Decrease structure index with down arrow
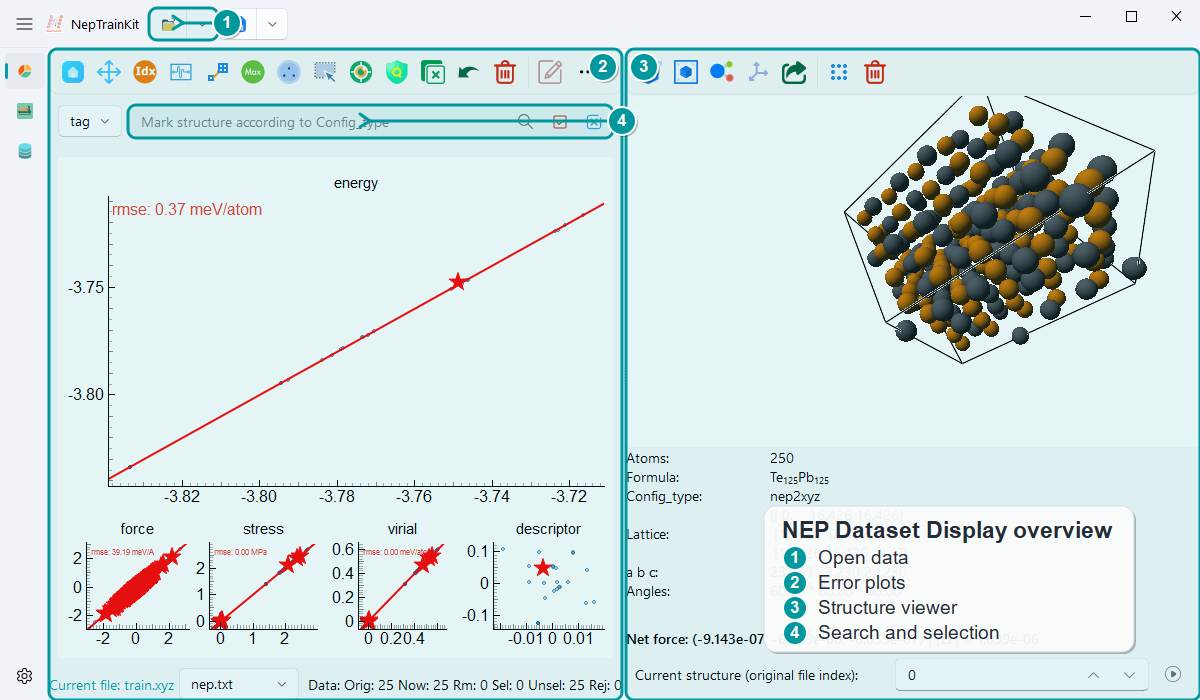 [1130, 675]
